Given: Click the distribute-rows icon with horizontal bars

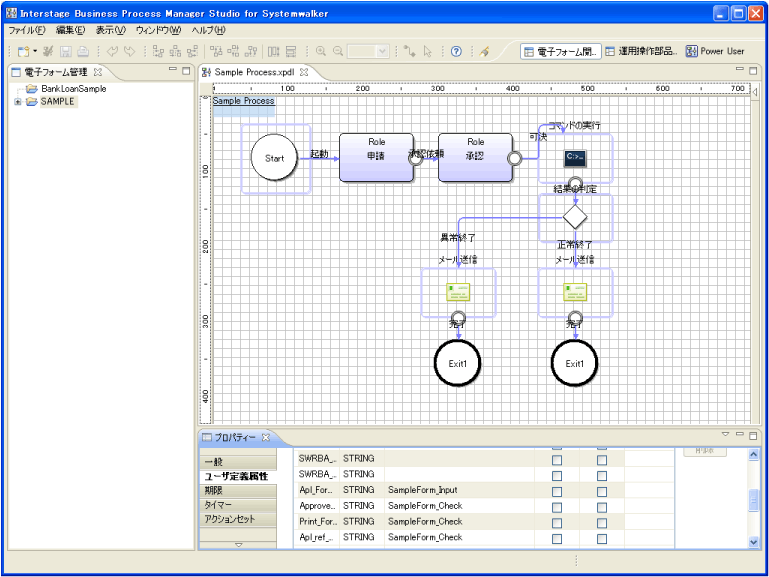Looking at the screenshot, I should (291, 51).
